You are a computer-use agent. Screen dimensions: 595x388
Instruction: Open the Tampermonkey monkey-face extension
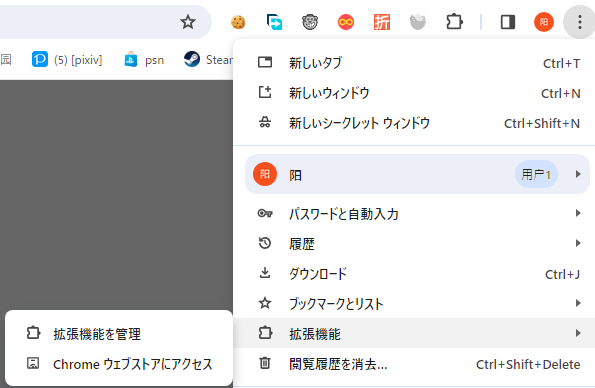pos(310,22)
